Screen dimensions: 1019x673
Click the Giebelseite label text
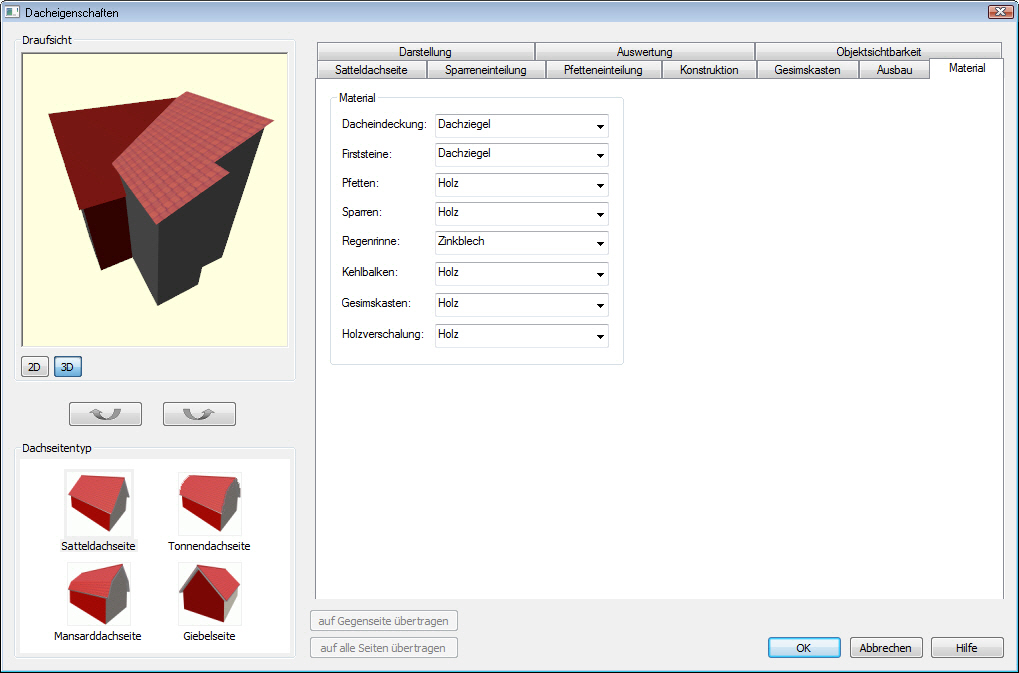(x=209, y=636)
